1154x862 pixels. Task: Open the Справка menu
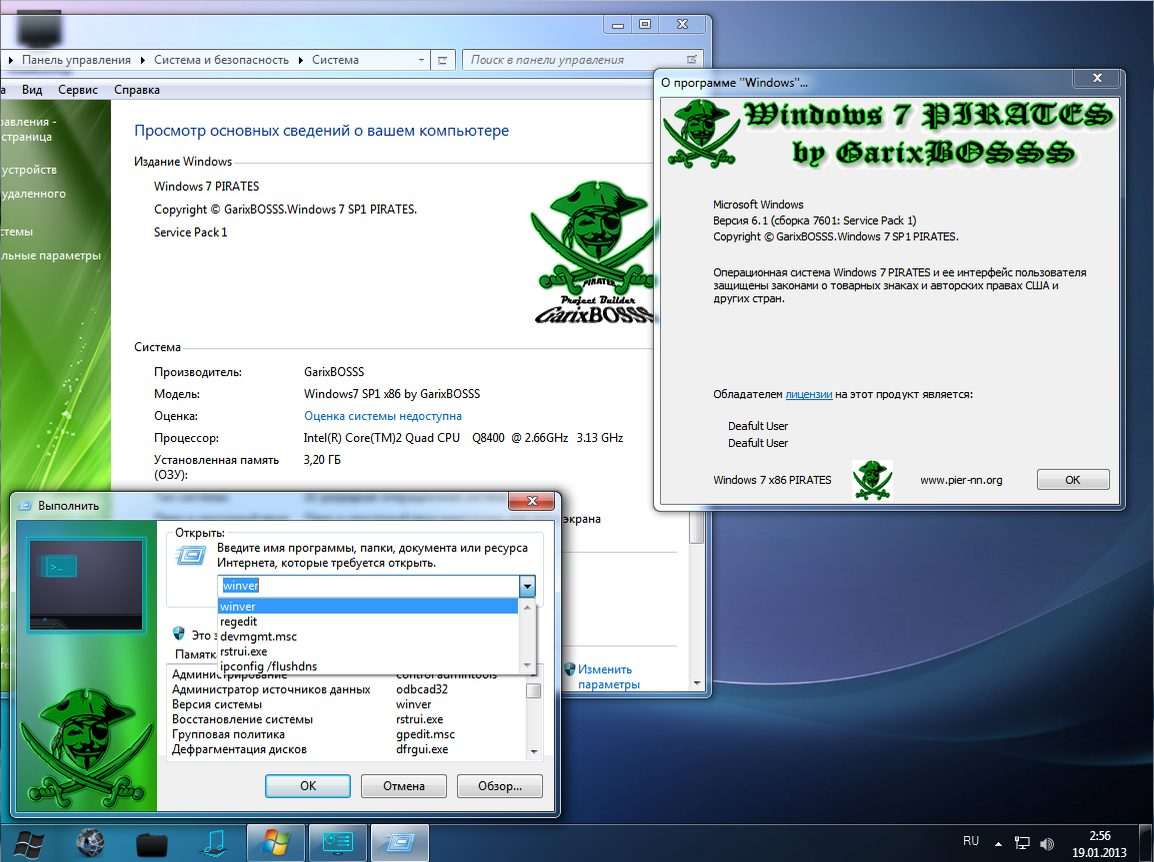[137, 90]
